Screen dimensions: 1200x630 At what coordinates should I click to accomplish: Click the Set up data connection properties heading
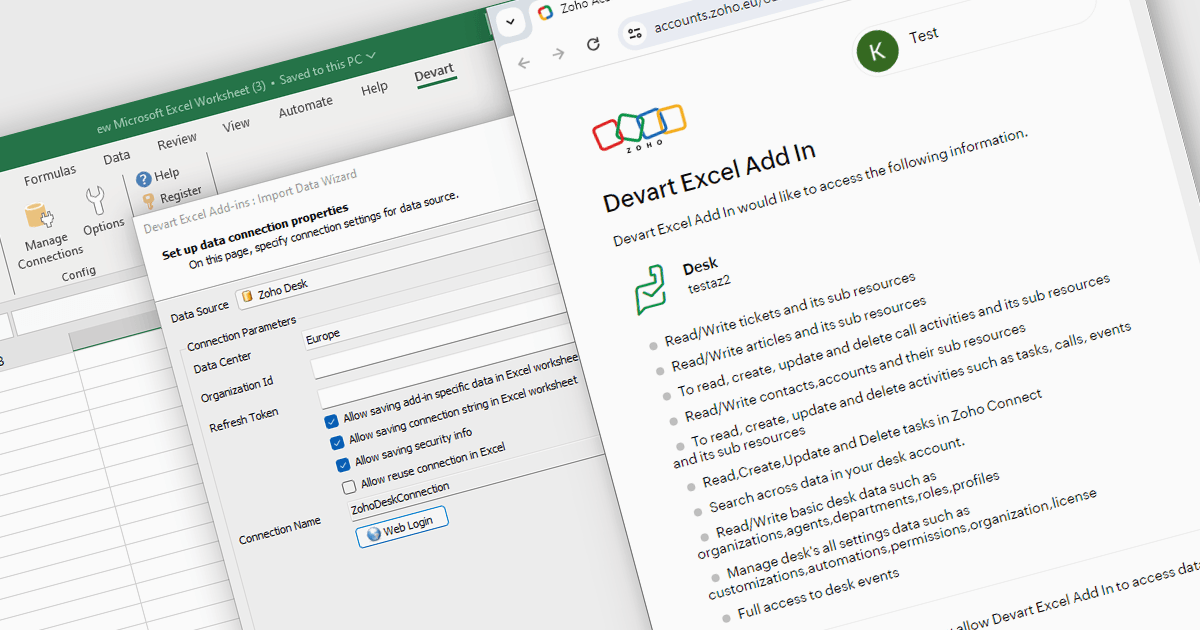pyautogui.click(x=256, y=232)
